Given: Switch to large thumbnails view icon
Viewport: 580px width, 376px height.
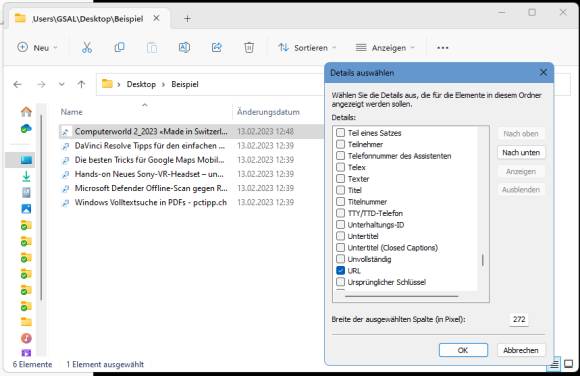Looking at the screenshot, I should pos(569,364).
